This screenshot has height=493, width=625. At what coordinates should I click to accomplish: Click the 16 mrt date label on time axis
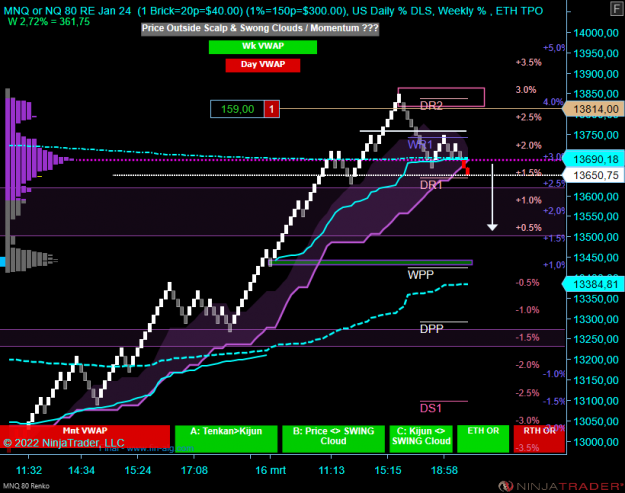(x=270, y=470)
